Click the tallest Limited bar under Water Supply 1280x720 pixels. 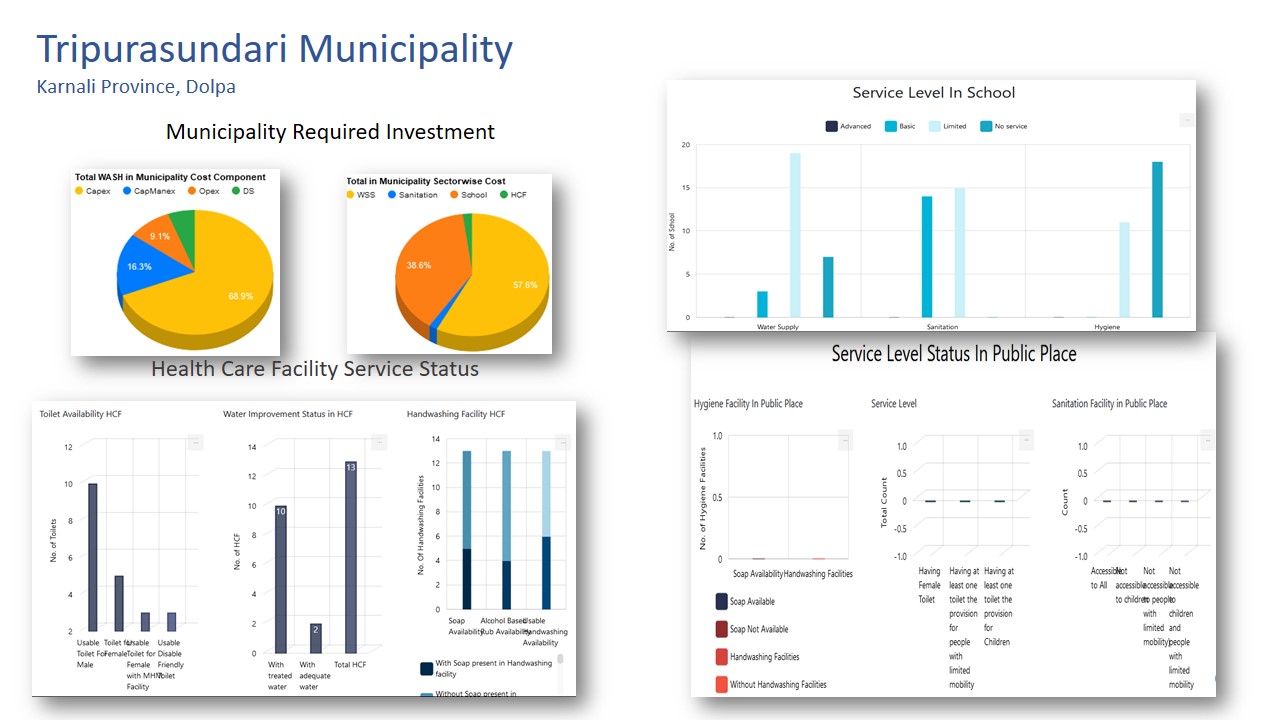point(795,235)
